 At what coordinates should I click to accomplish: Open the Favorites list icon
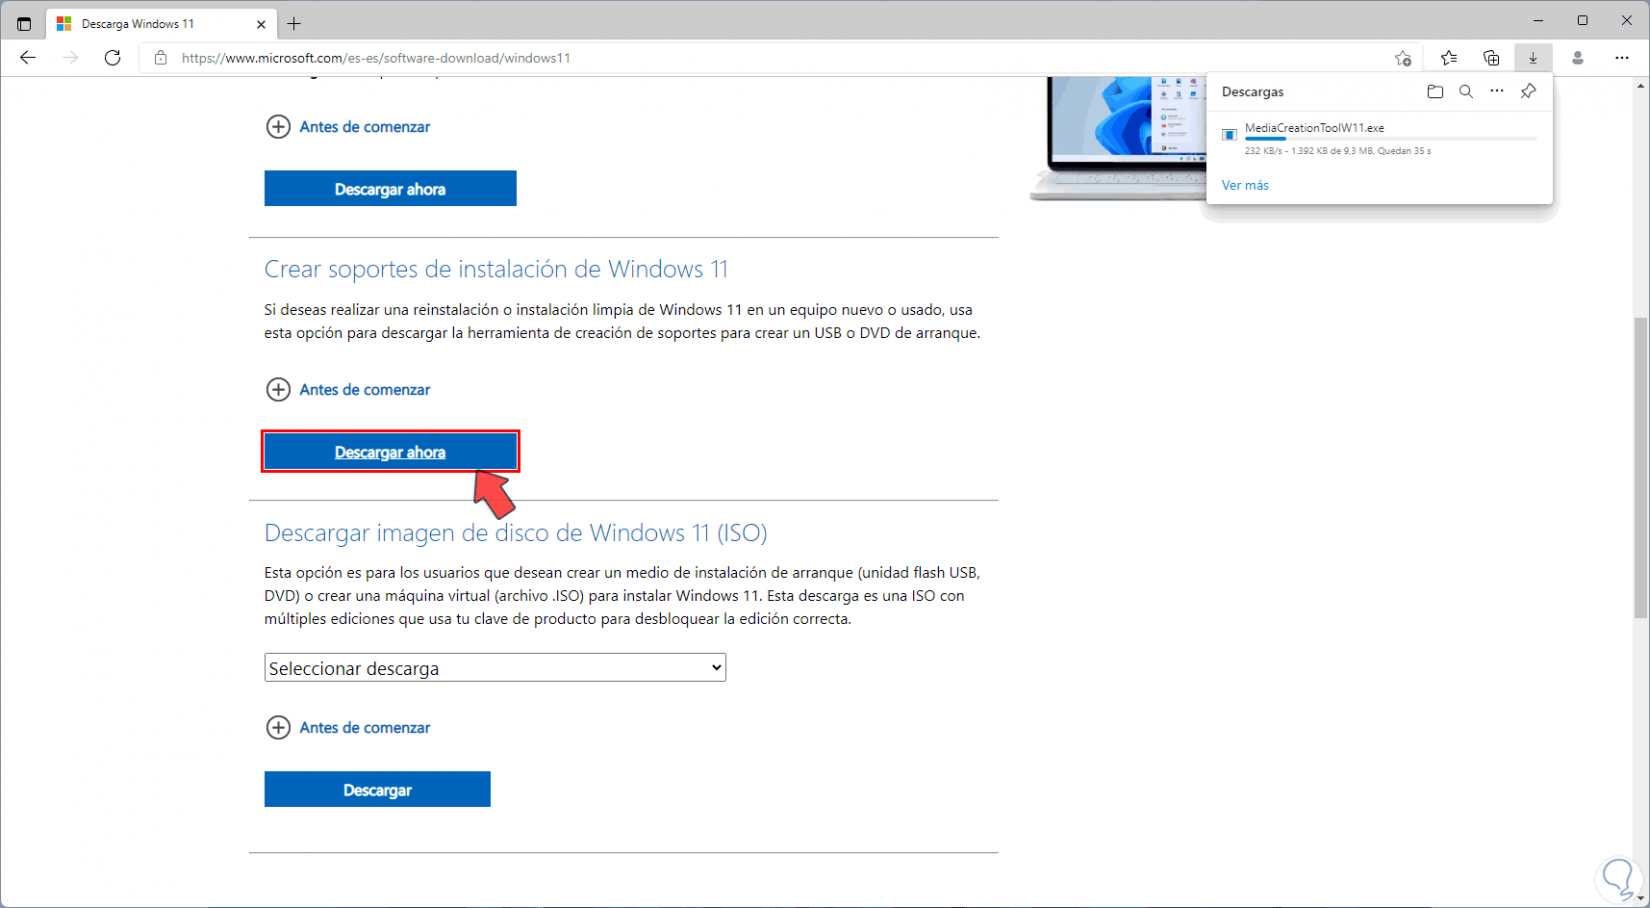pyautogui.click(x=1449, y=58)
